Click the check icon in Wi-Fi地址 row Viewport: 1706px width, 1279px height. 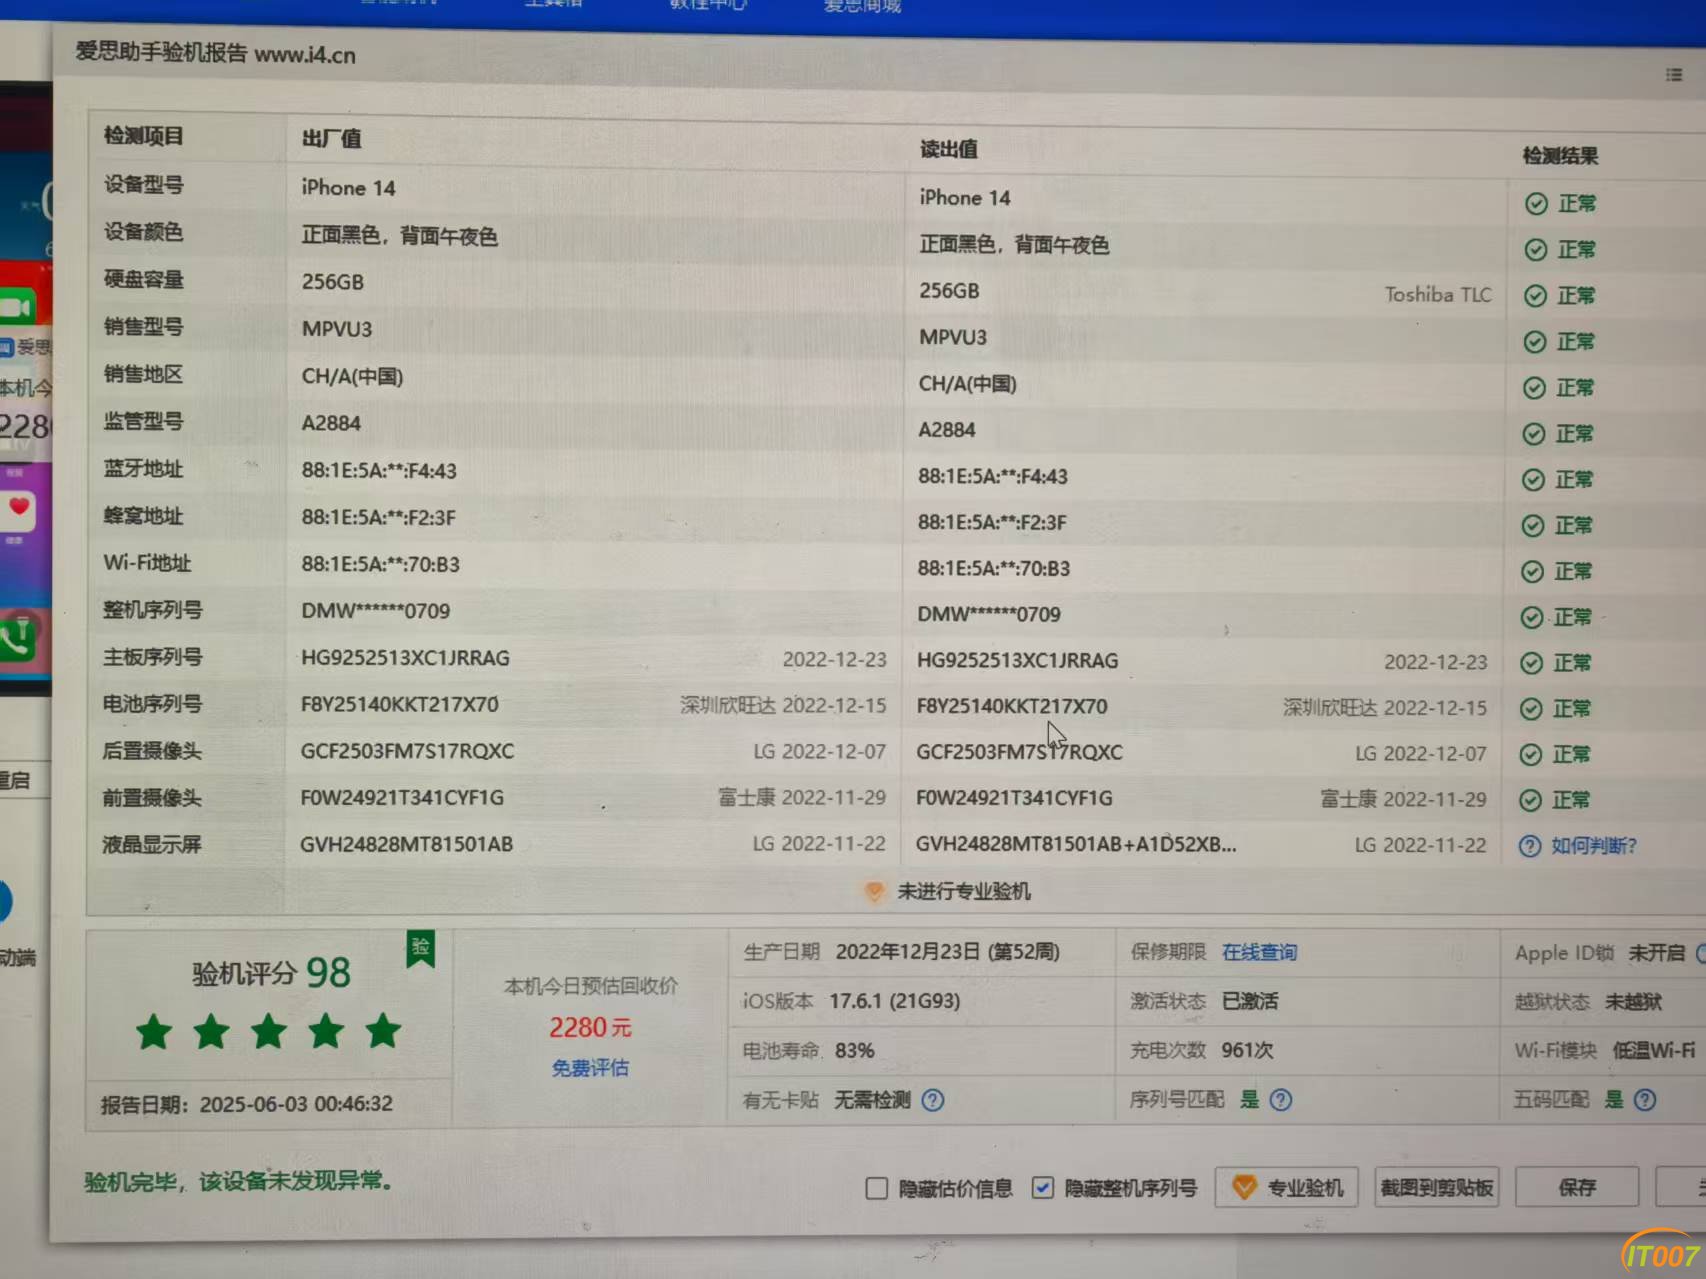(x=1532, y=572)
